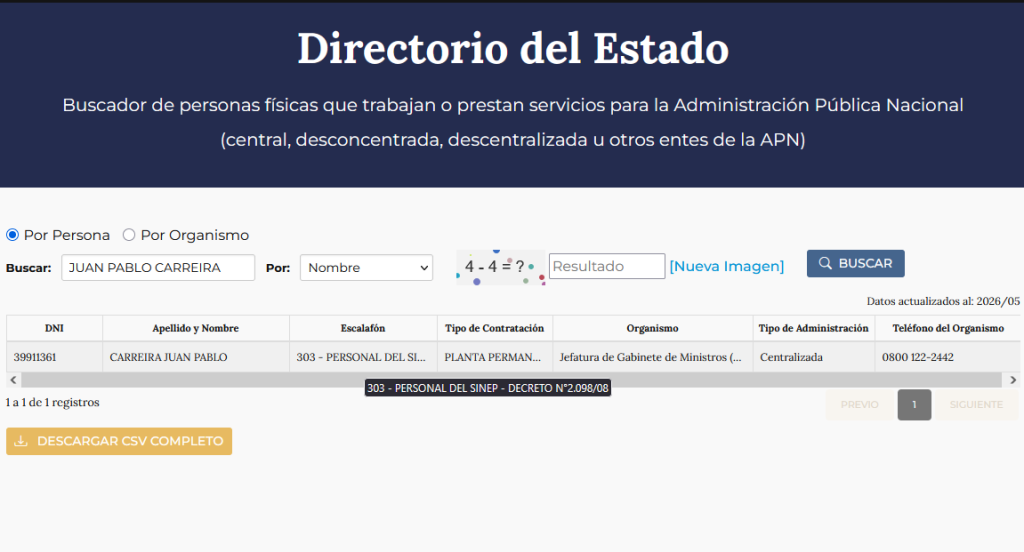Click the right arrow of the horizontal scrollbar
Viewport: 1024px width, 552px height.
click(x=1013, y=380)
